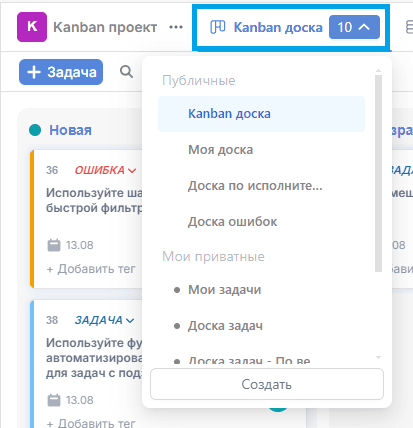Click teal status dot beside Новая
This screenshot has width=413, height=428.
(35, 130)
